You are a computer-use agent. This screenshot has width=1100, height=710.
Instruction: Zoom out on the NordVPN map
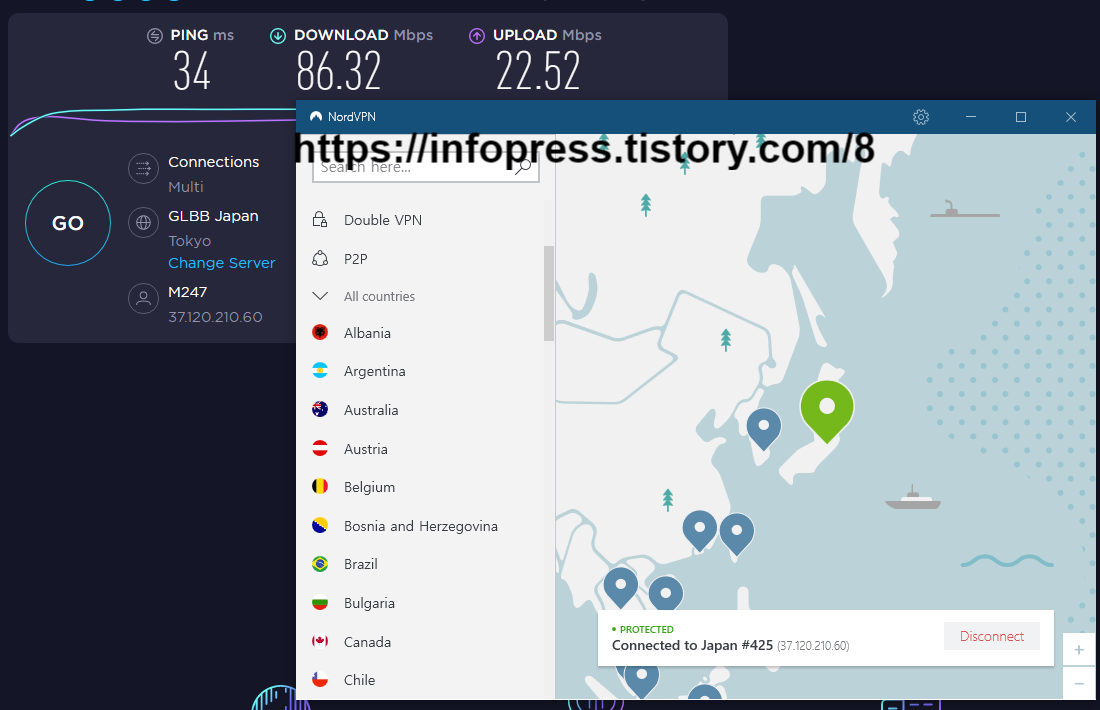point(1078,682)
